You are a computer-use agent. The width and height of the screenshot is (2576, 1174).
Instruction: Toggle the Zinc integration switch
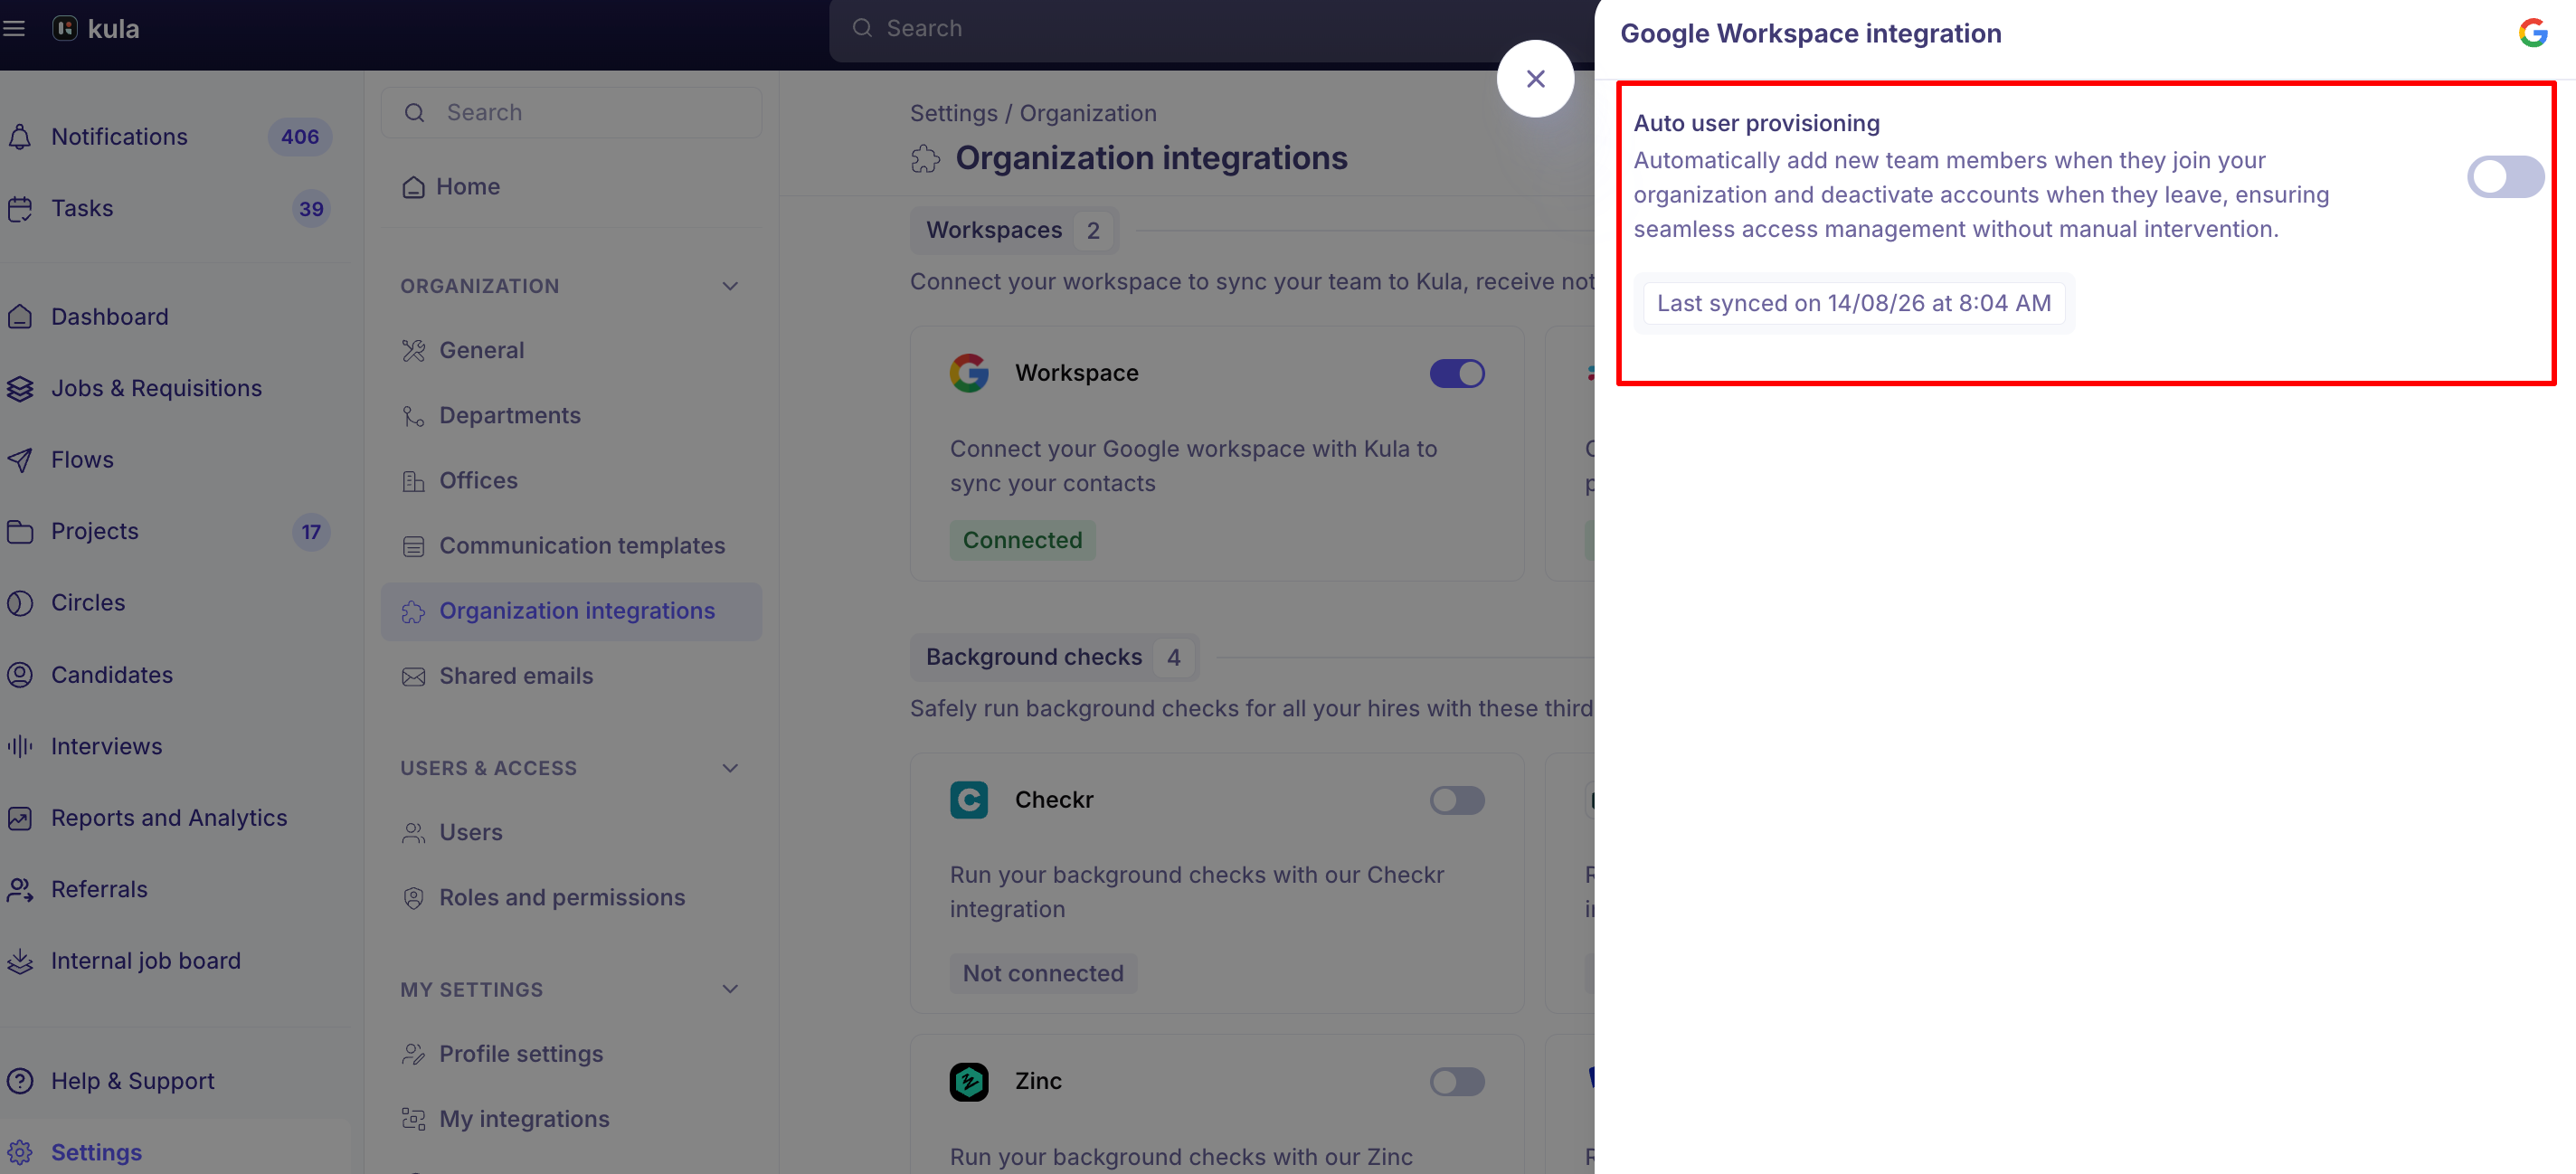(1457, 1082)
